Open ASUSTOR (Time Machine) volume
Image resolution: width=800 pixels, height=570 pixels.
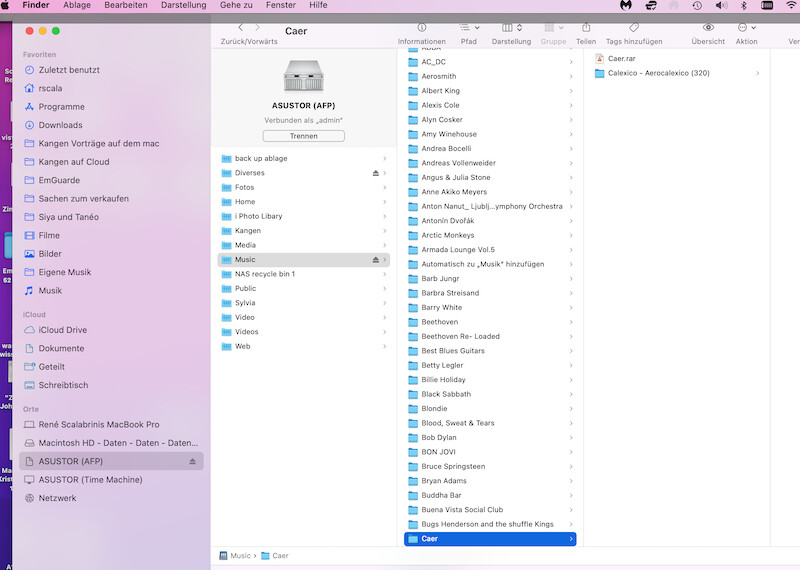point(90,480)
